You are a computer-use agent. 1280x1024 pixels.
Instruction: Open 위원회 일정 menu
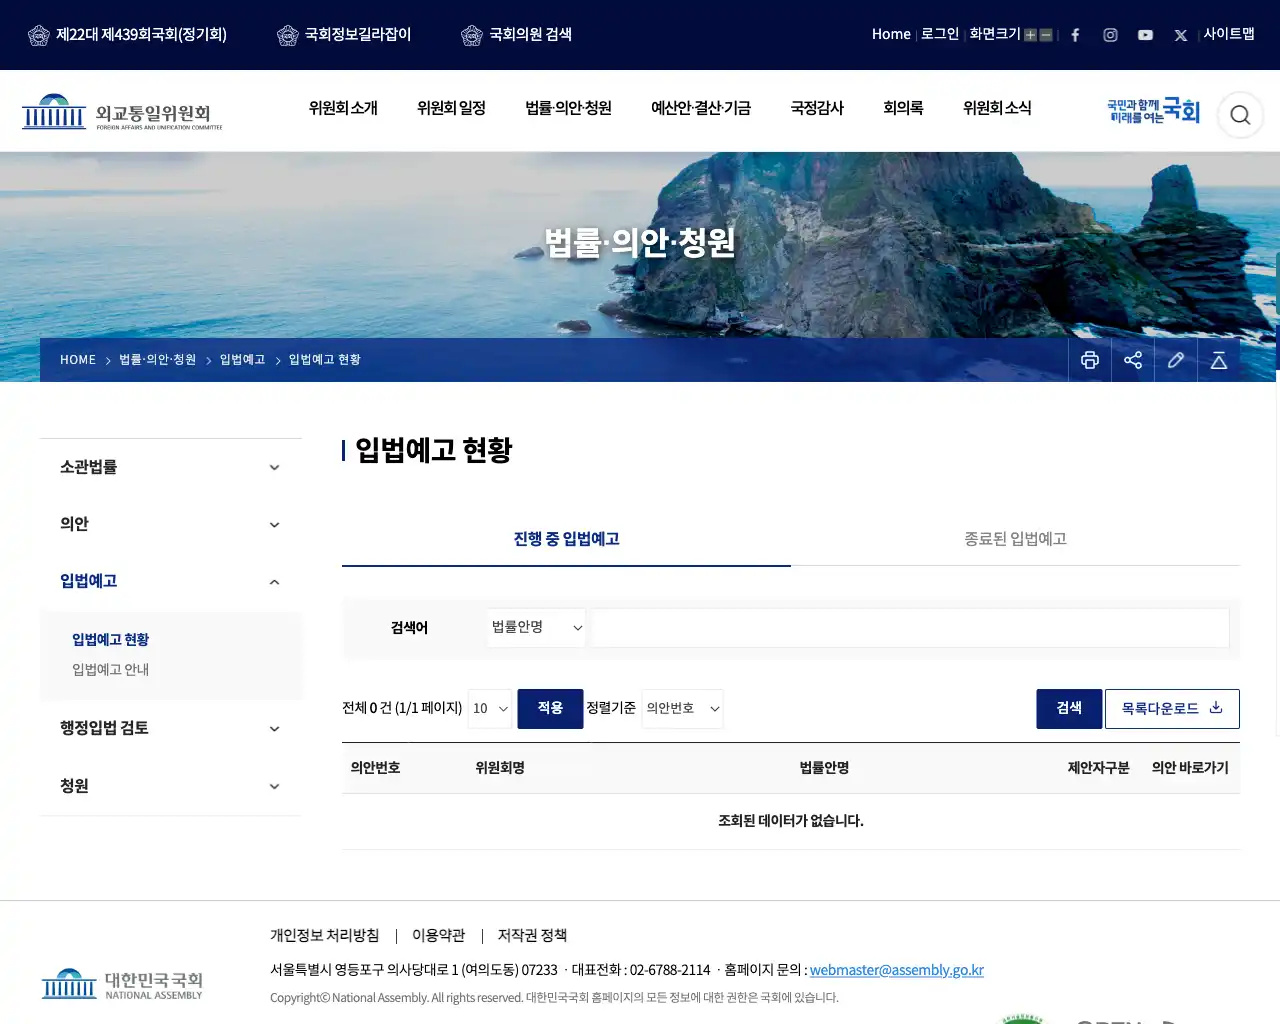(x=451, y=108)
